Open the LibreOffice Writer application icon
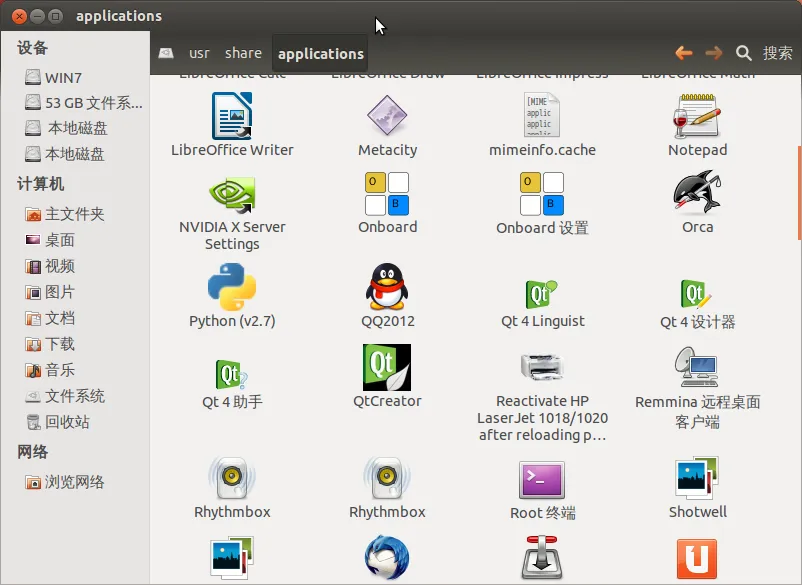 point(232,116)
